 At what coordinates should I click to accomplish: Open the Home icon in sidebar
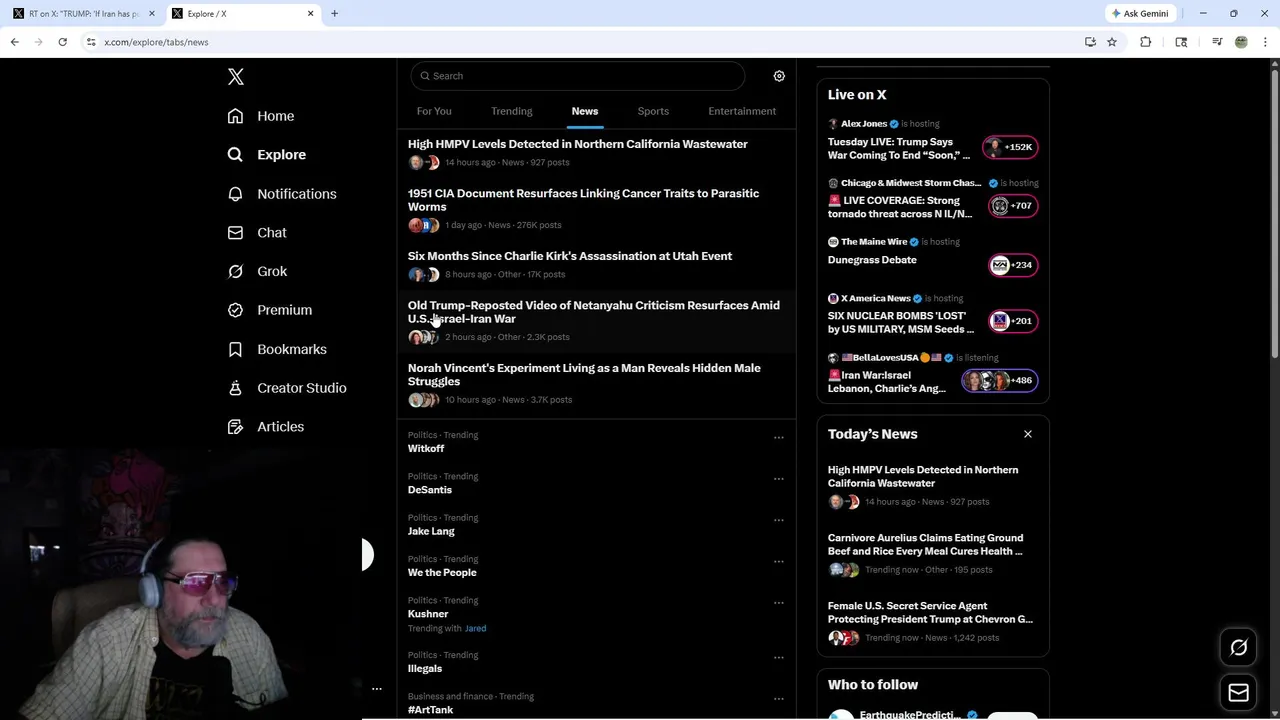point(235,116)
